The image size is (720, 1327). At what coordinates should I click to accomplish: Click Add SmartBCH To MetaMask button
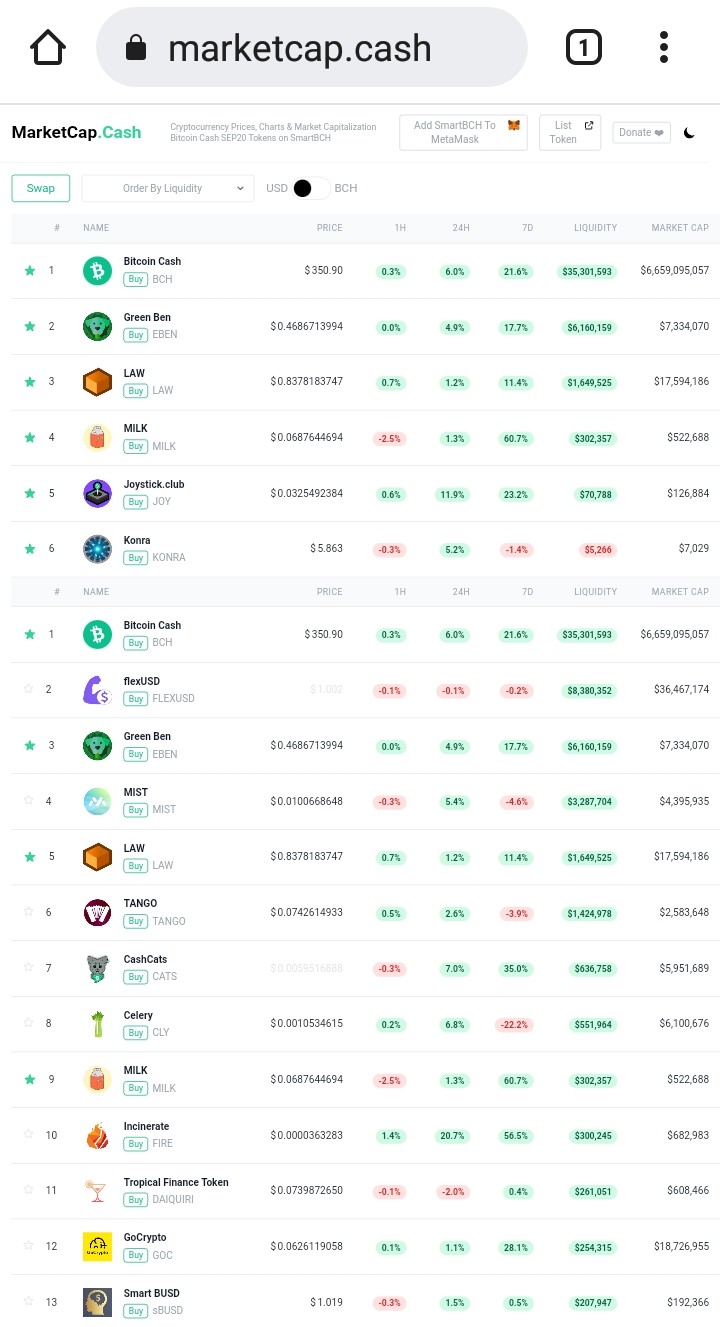pos(463,132)
